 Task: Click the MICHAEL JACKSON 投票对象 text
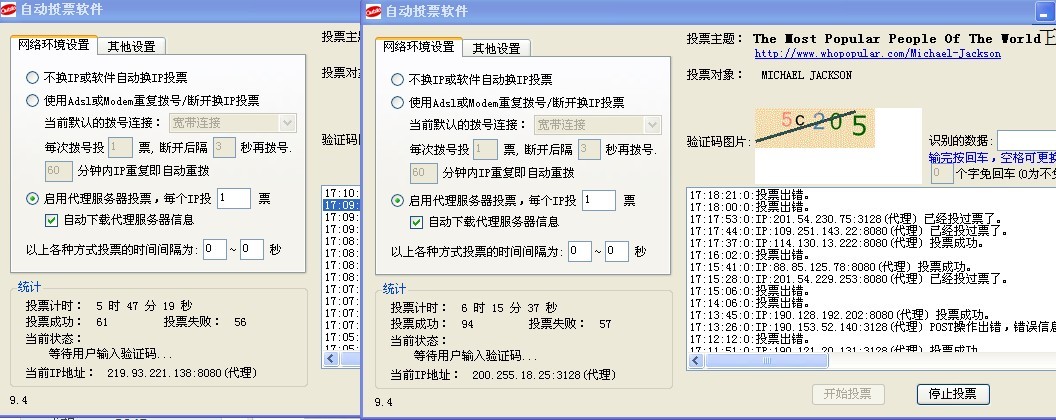click(x=806, y=75)
